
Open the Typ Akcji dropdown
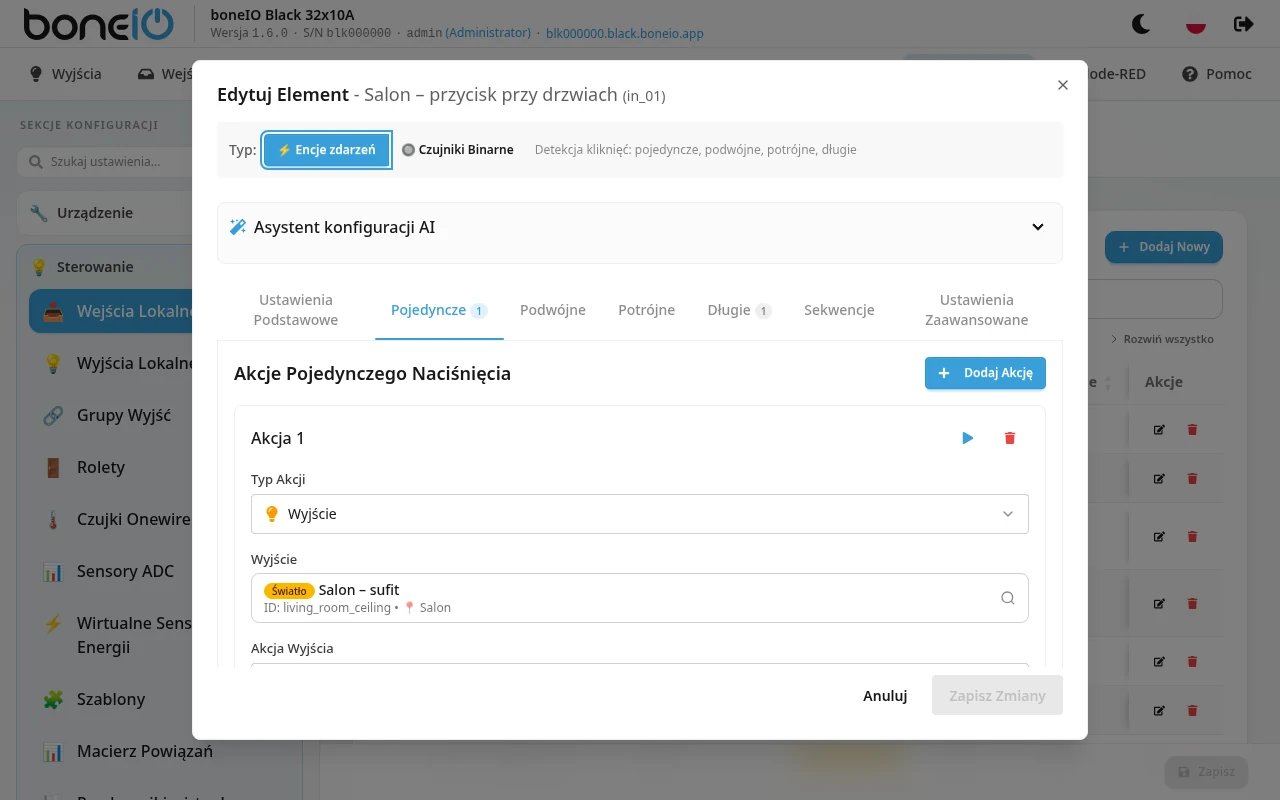pyautogui.click(x=640, y=514)
